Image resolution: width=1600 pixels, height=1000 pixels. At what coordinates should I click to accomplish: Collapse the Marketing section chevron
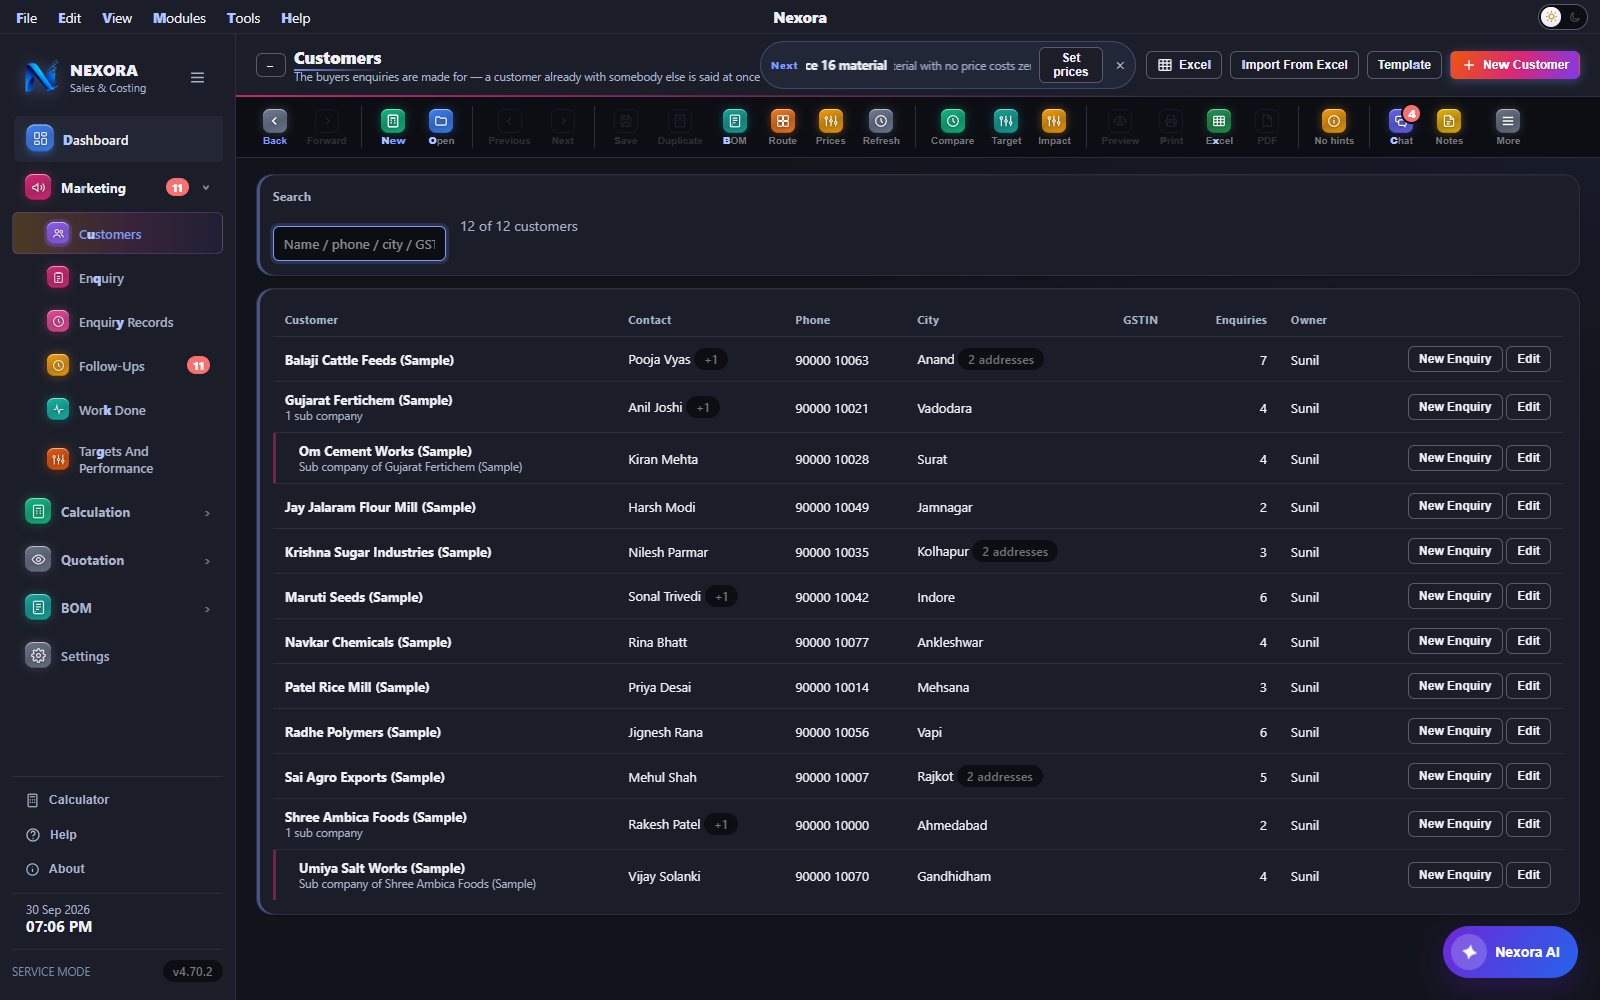[206, 188]
